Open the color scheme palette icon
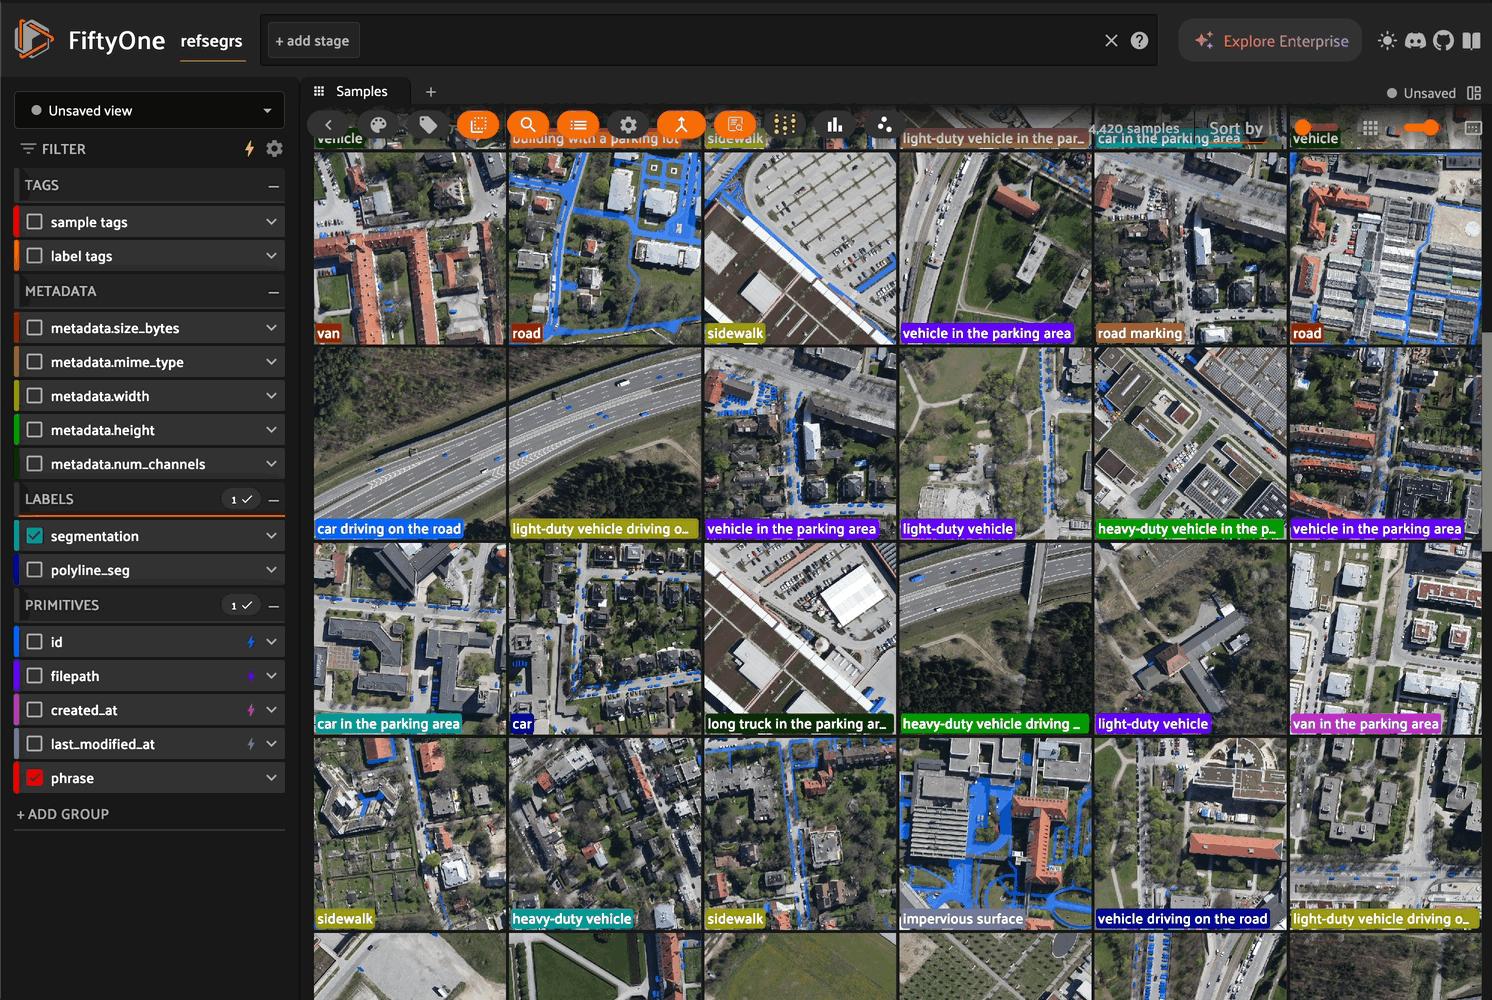This screenshot has height=1000, width=1492. [x=378, y=125]
